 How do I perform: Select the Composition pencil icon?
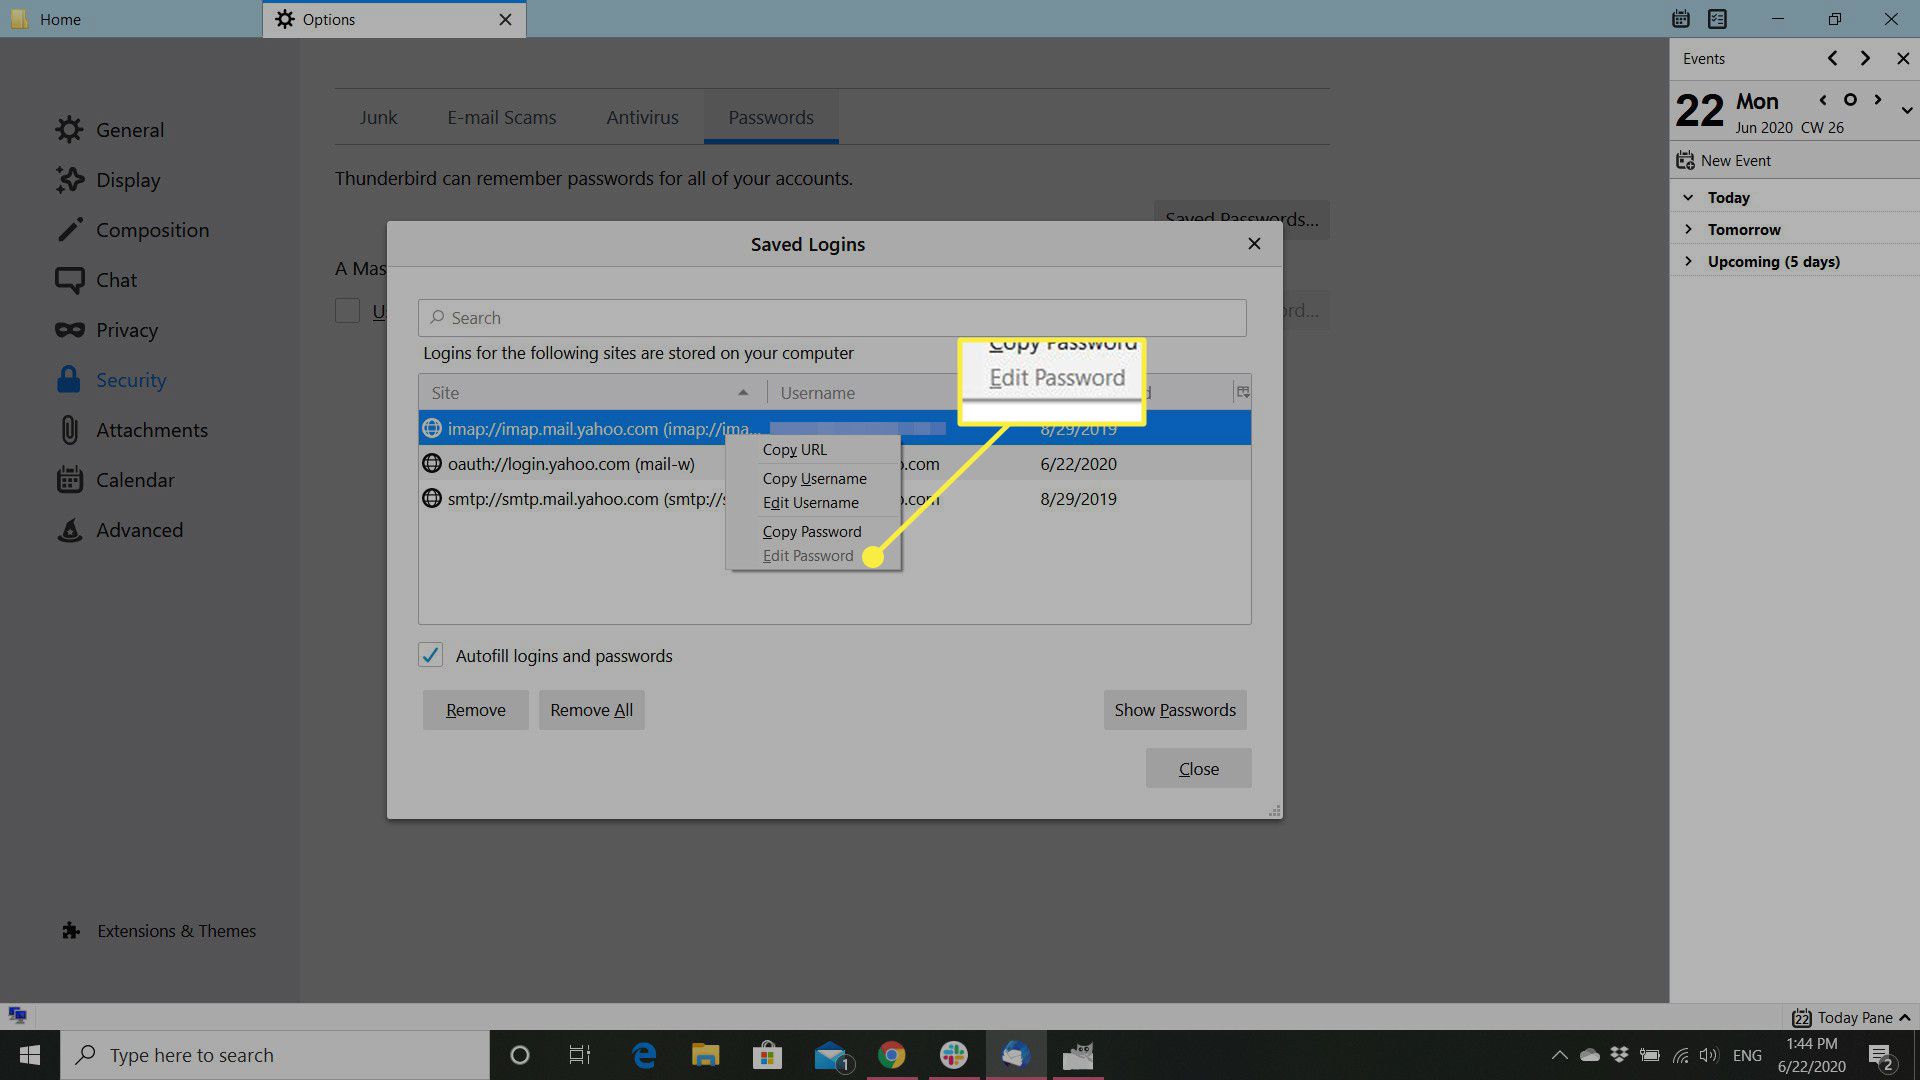[69, 230]
